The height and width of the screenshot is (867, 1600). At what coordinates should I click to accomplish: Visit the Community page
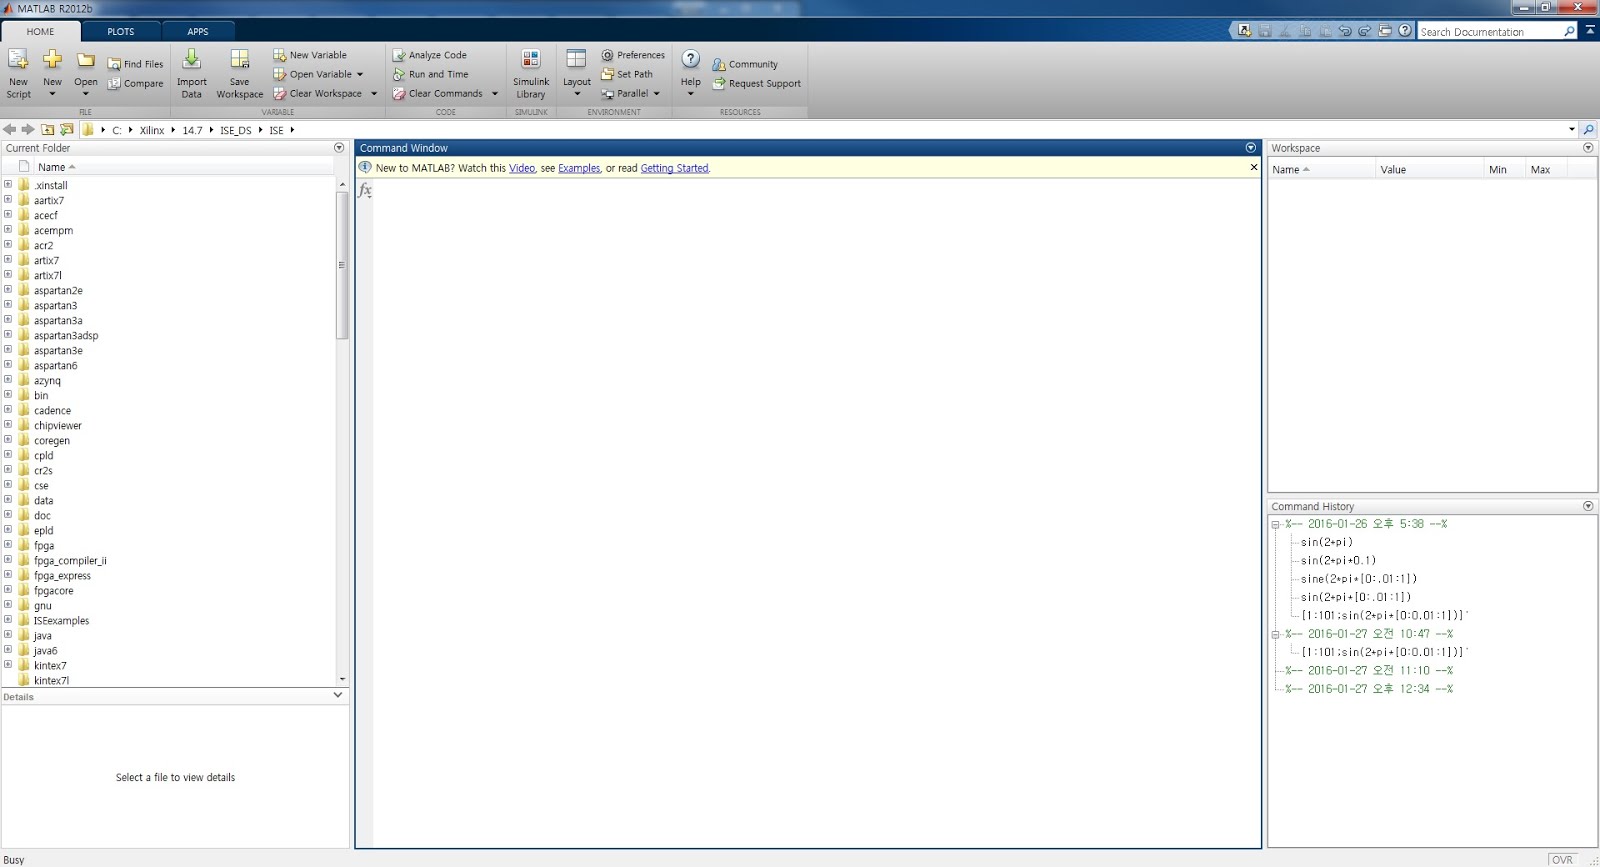click(x=745, y=64)
